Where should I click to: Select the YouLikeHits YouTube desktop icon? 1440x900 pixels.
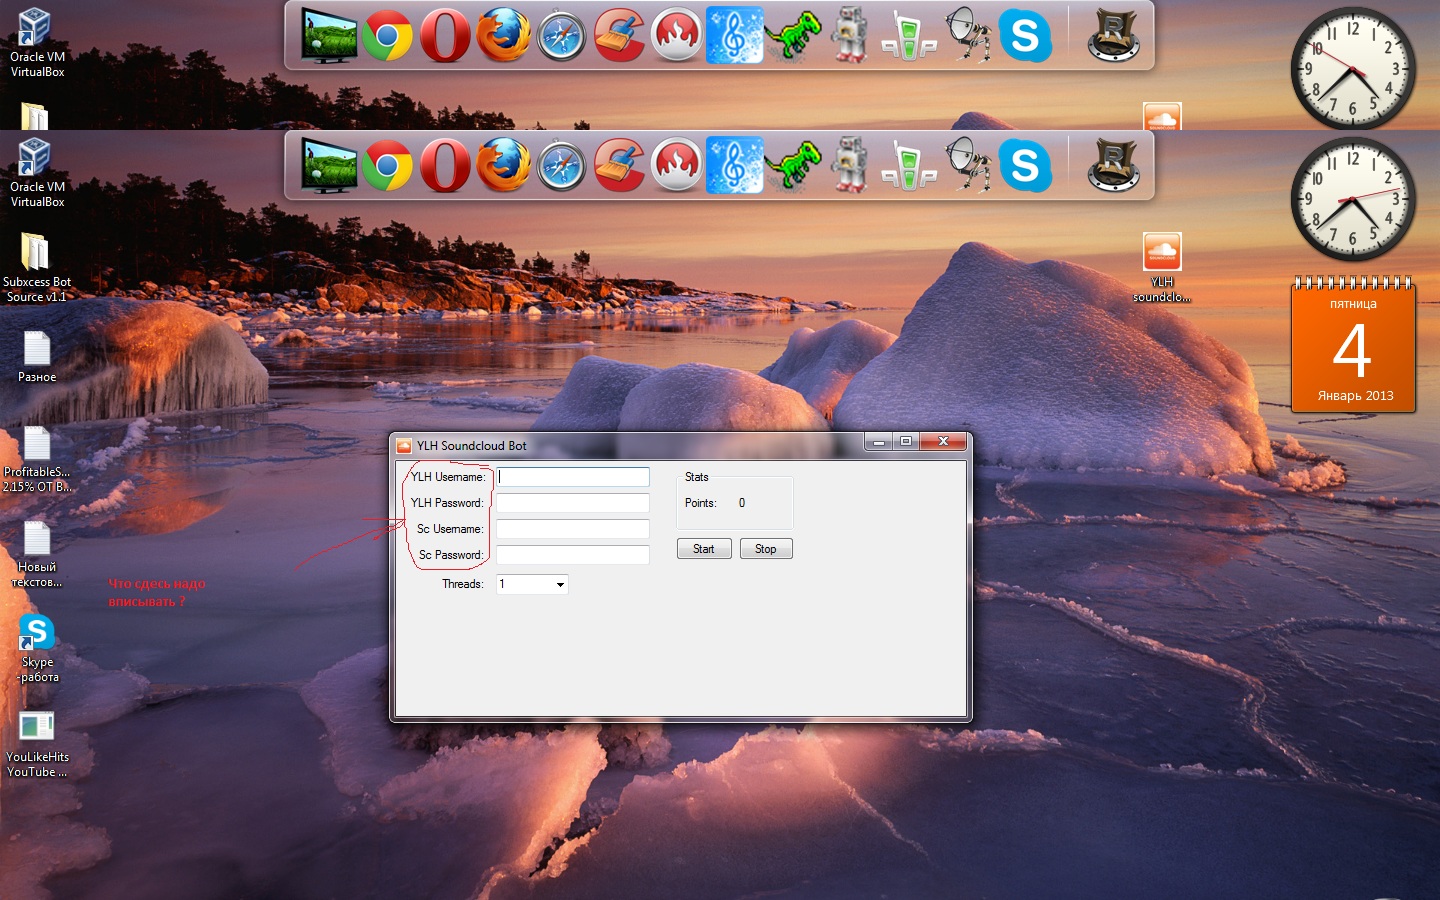pyautogui.click(x=37, y=744)
